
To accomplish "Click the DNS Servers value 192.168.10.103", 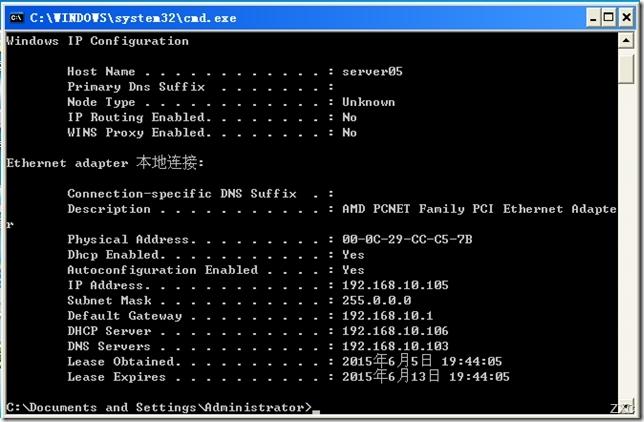I will coord(395,346).
